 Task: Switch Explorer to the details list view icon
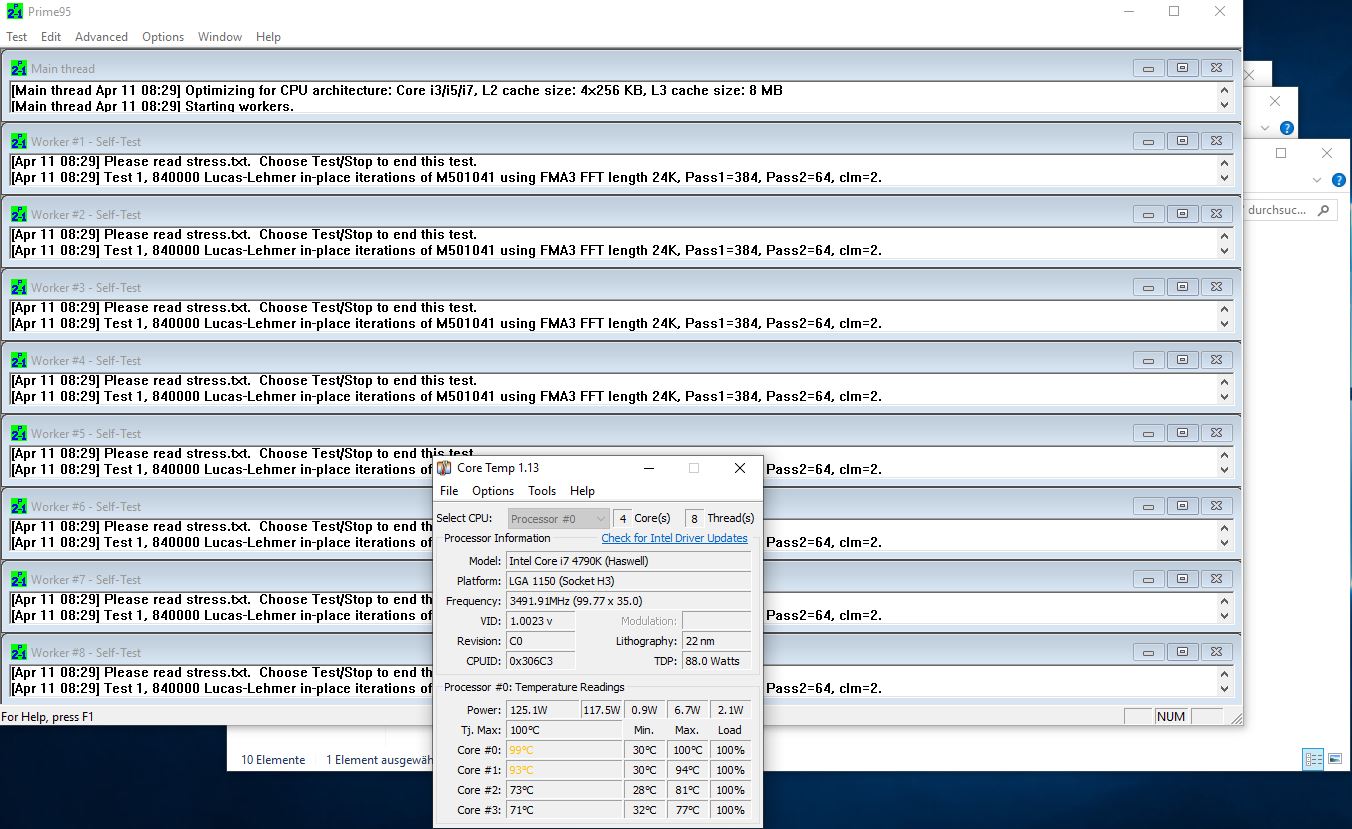(1313, 759)
